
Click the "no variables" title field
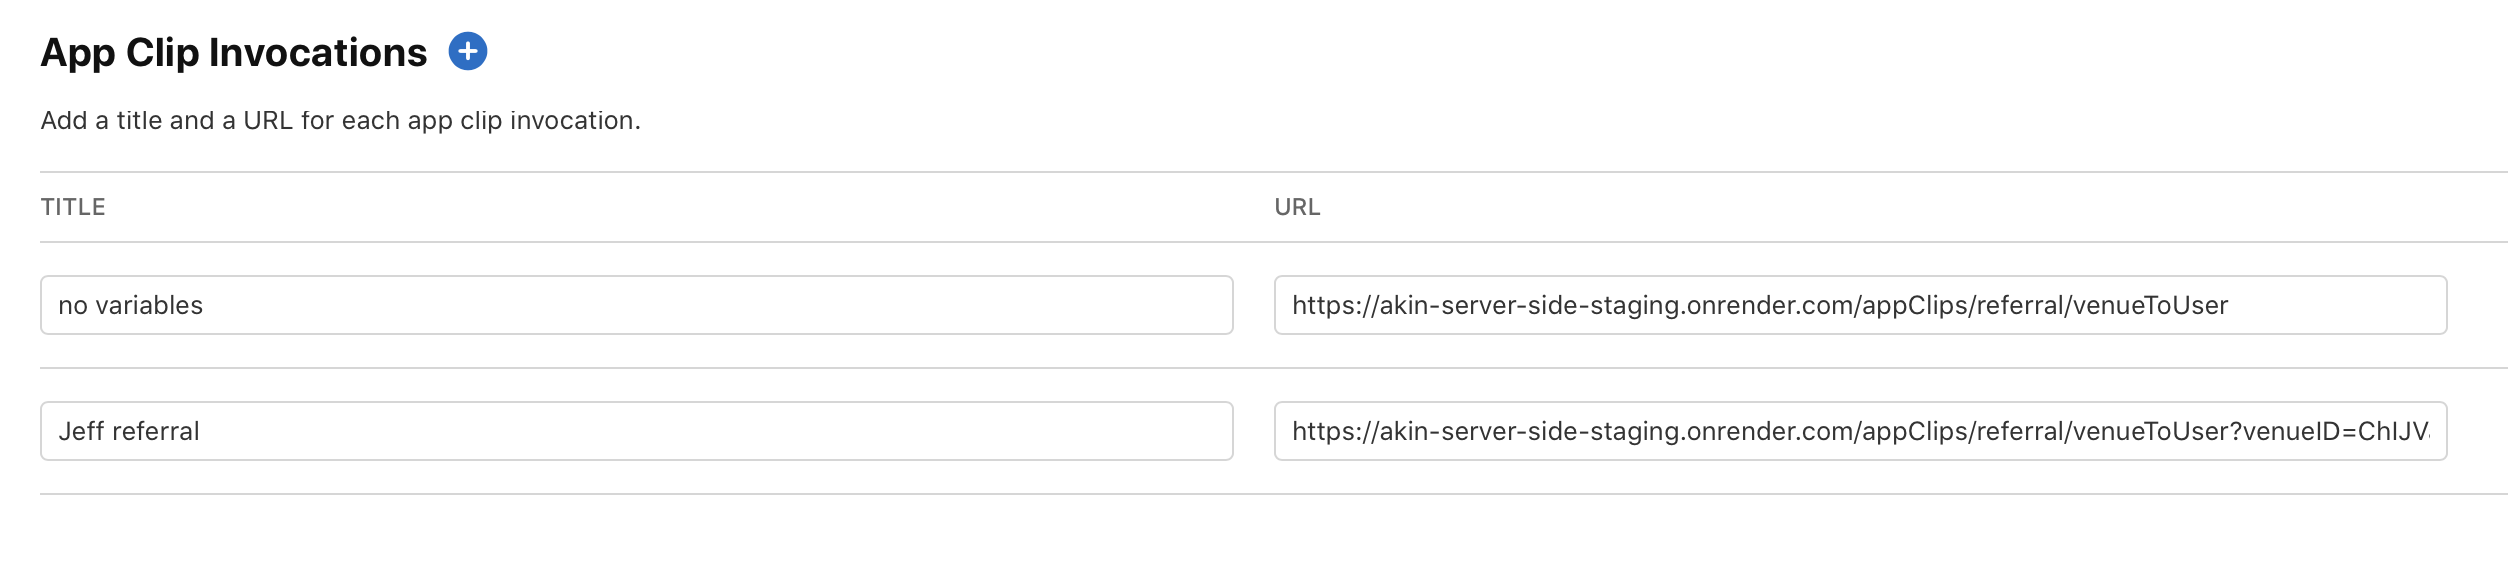coord(636,305)
